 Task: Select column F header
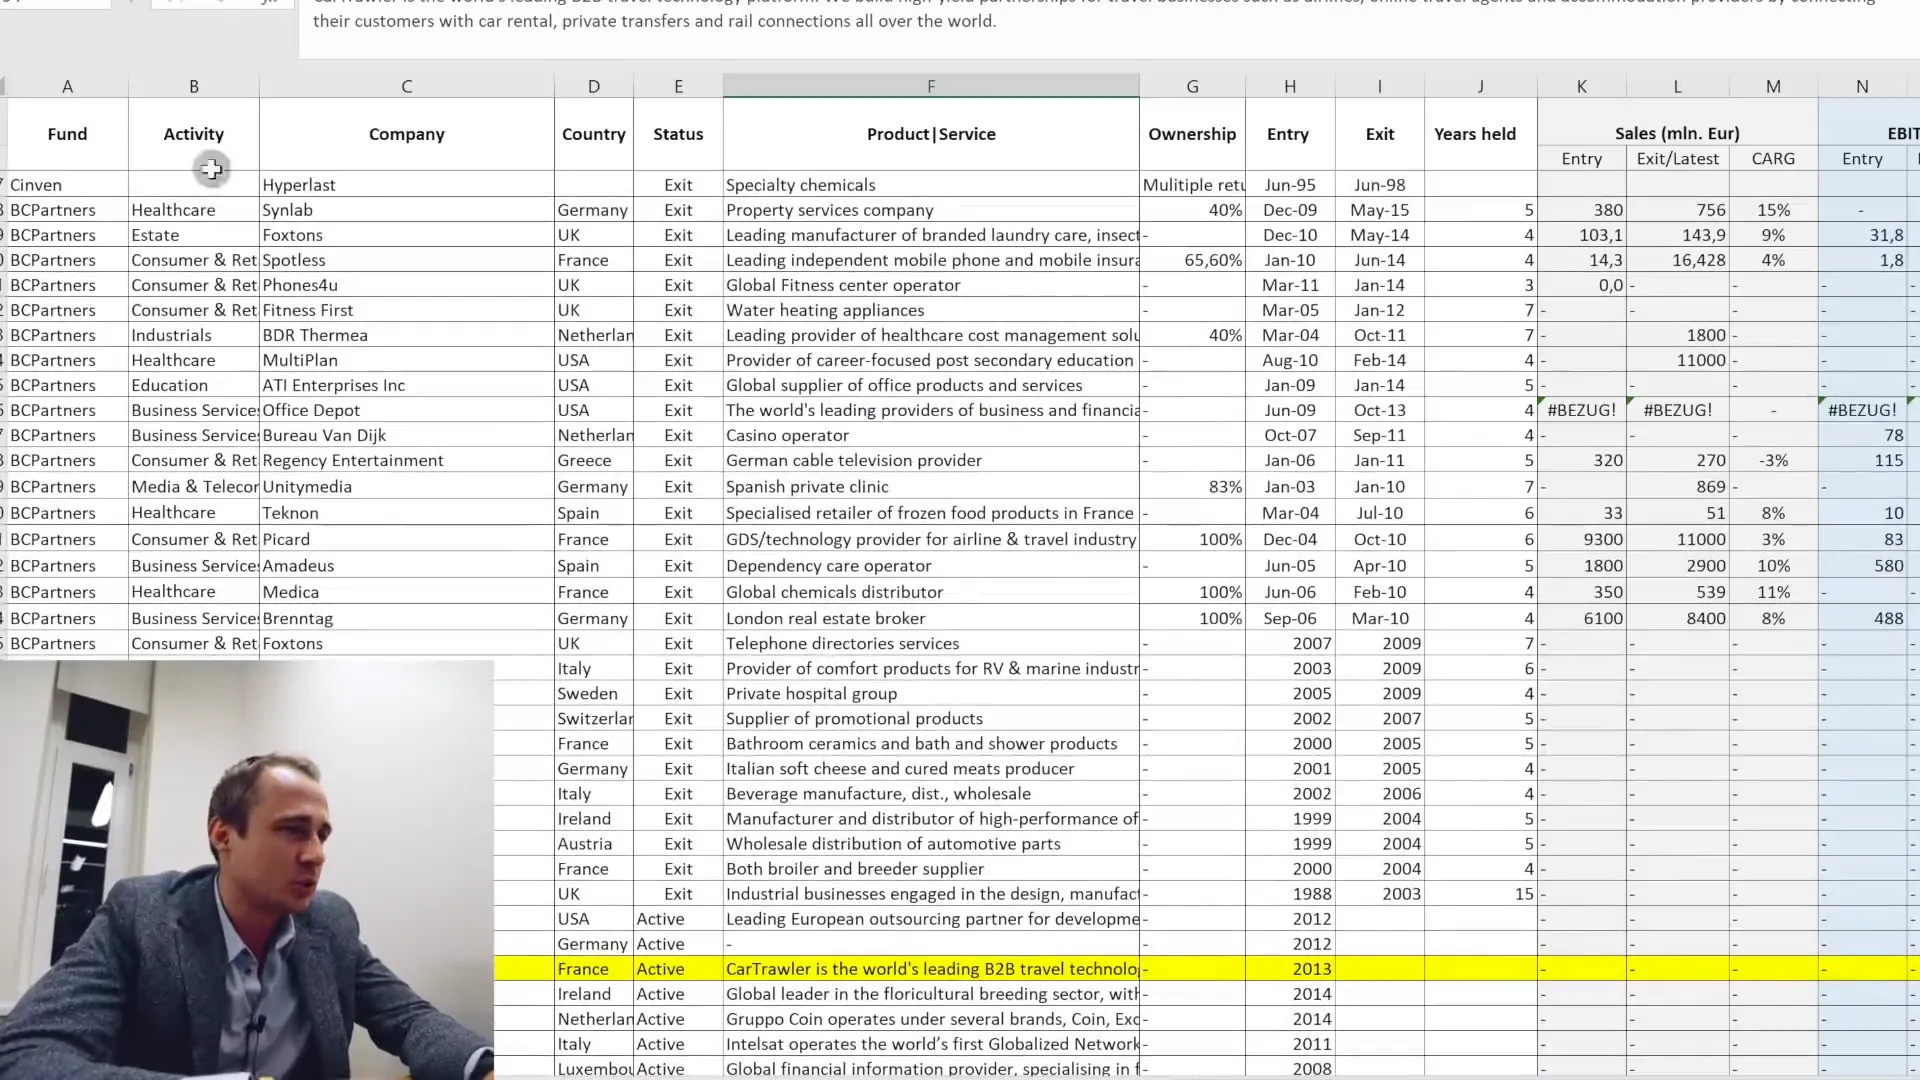[931, 86]
